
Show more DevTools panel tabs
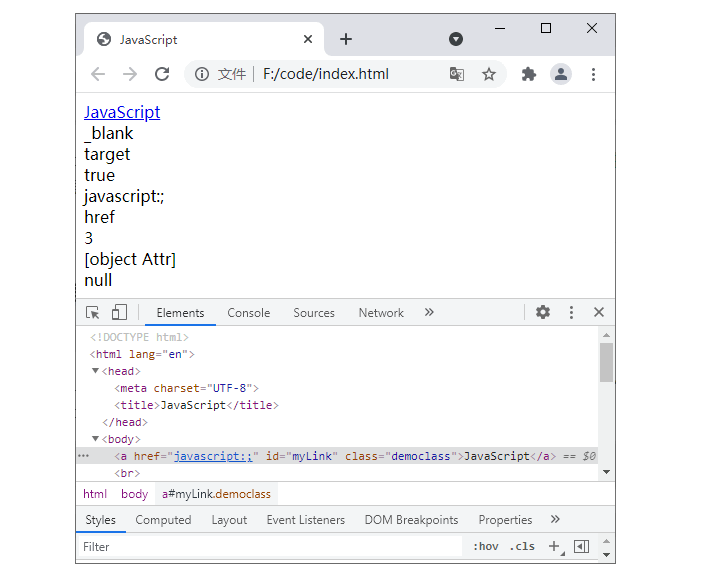point(429,312)
